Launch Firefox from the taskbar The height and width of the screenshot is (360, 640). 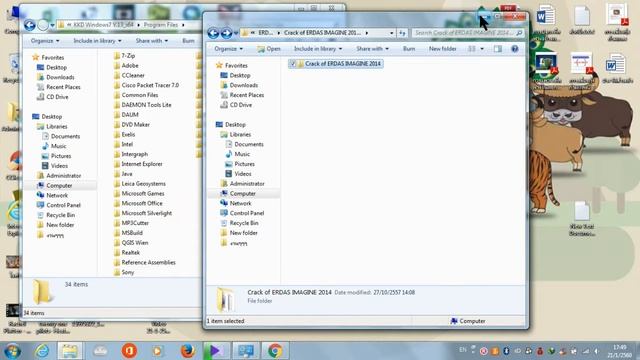(187, 351)
